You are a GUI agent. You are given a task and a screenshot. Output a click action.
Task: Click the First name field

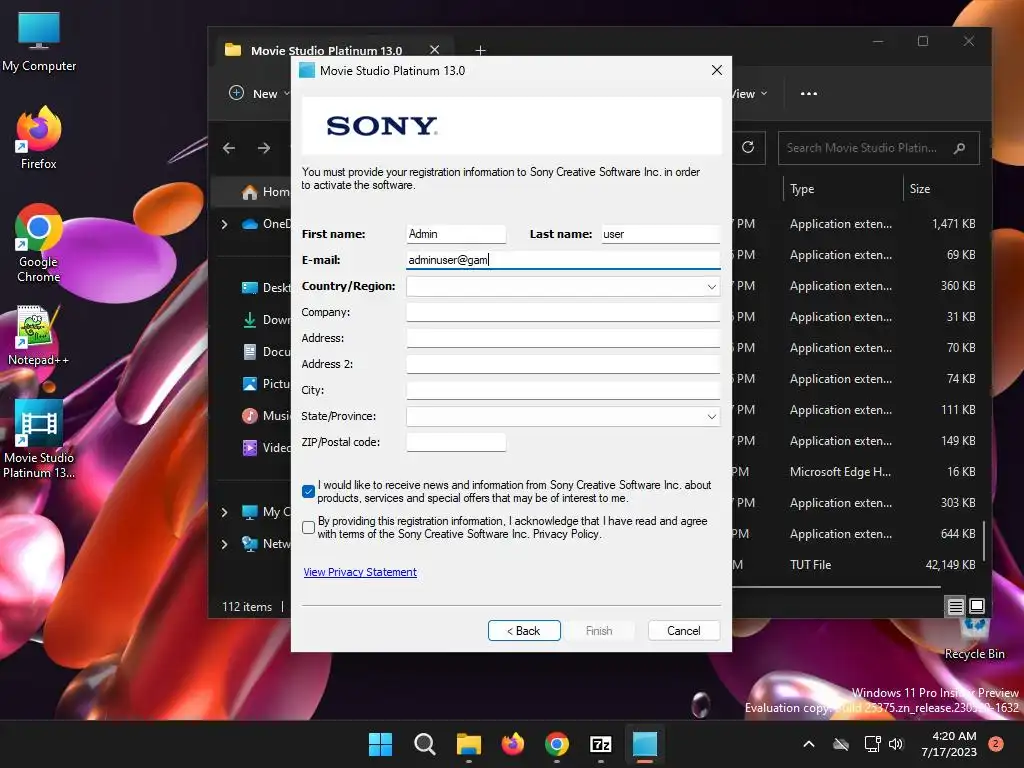[x=456, y=234]
